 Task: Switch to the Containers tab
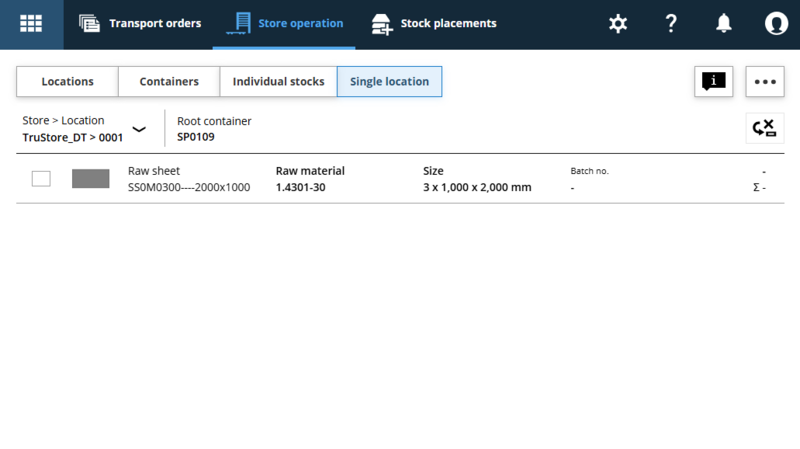169,82
